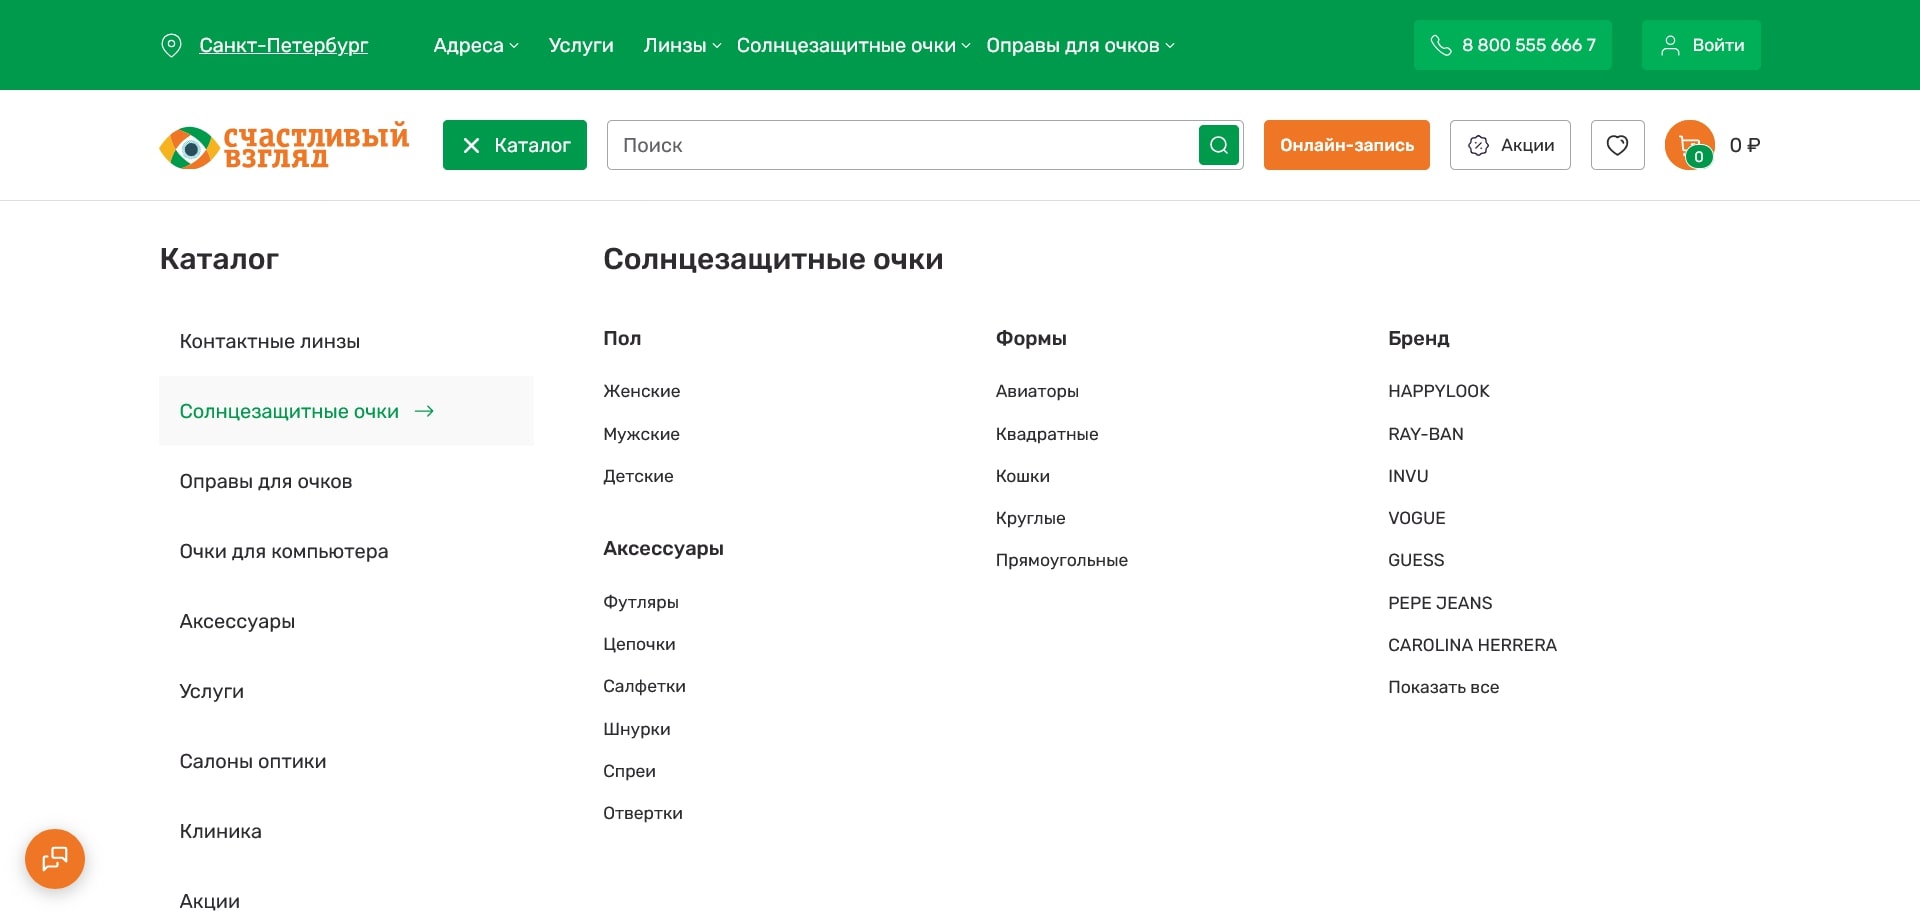
Task: Open Солнцезащитные очки top menu dropdown
Action: (853, 45)
